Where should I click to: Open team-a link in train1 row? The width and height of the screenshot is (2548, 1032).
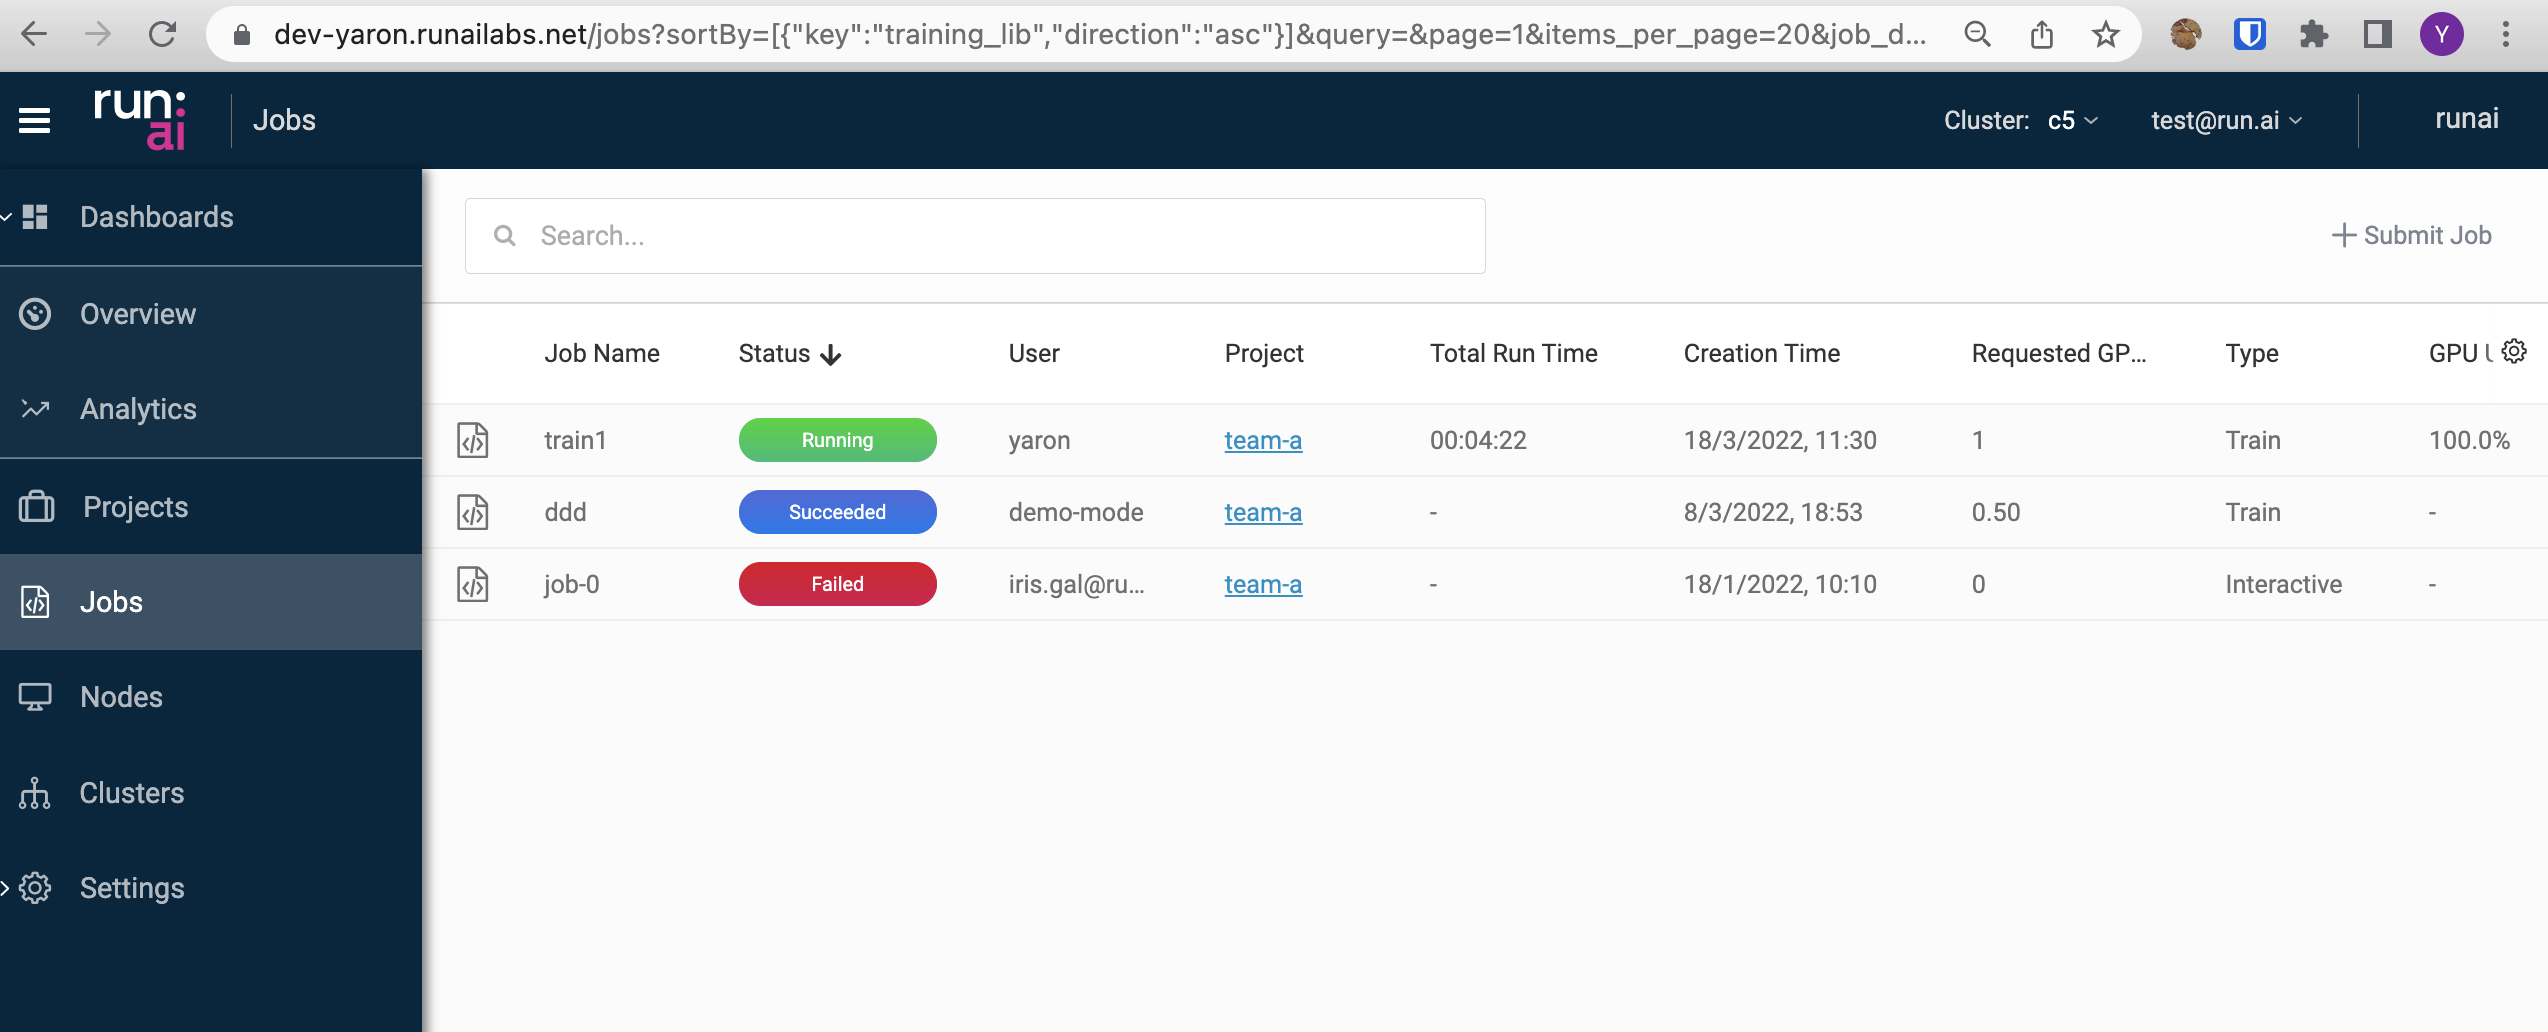(x=1263, y=440)
